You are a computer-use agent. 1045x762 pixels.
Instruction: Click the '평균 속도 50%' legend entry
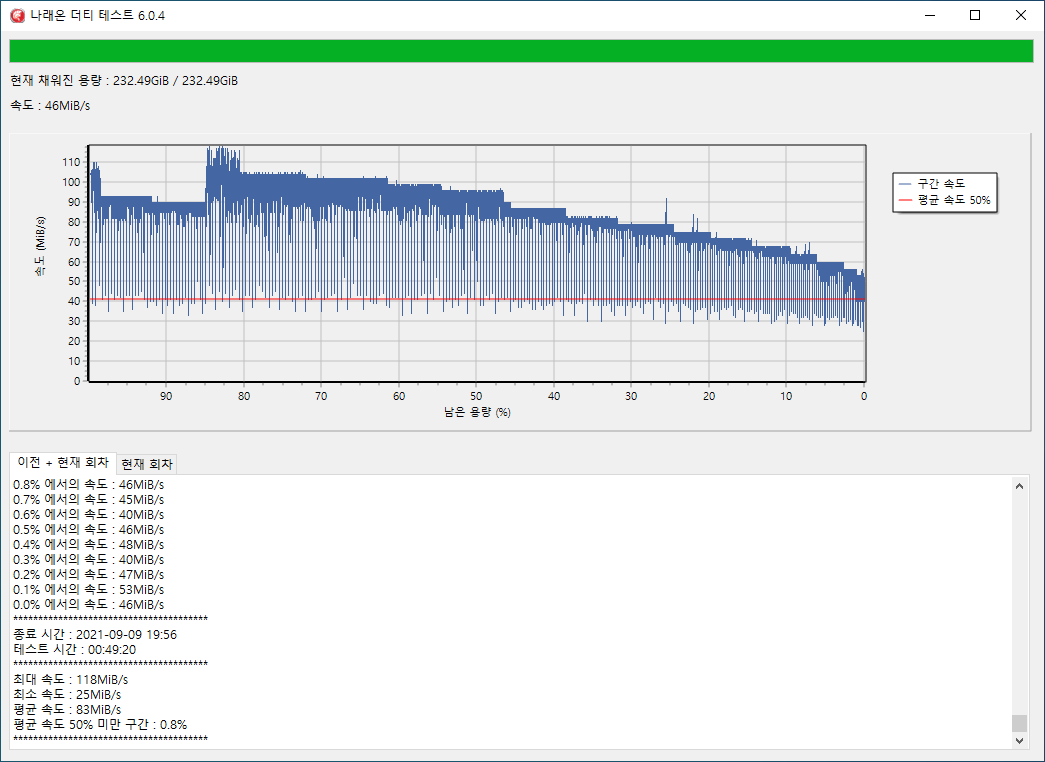point(944,200)
